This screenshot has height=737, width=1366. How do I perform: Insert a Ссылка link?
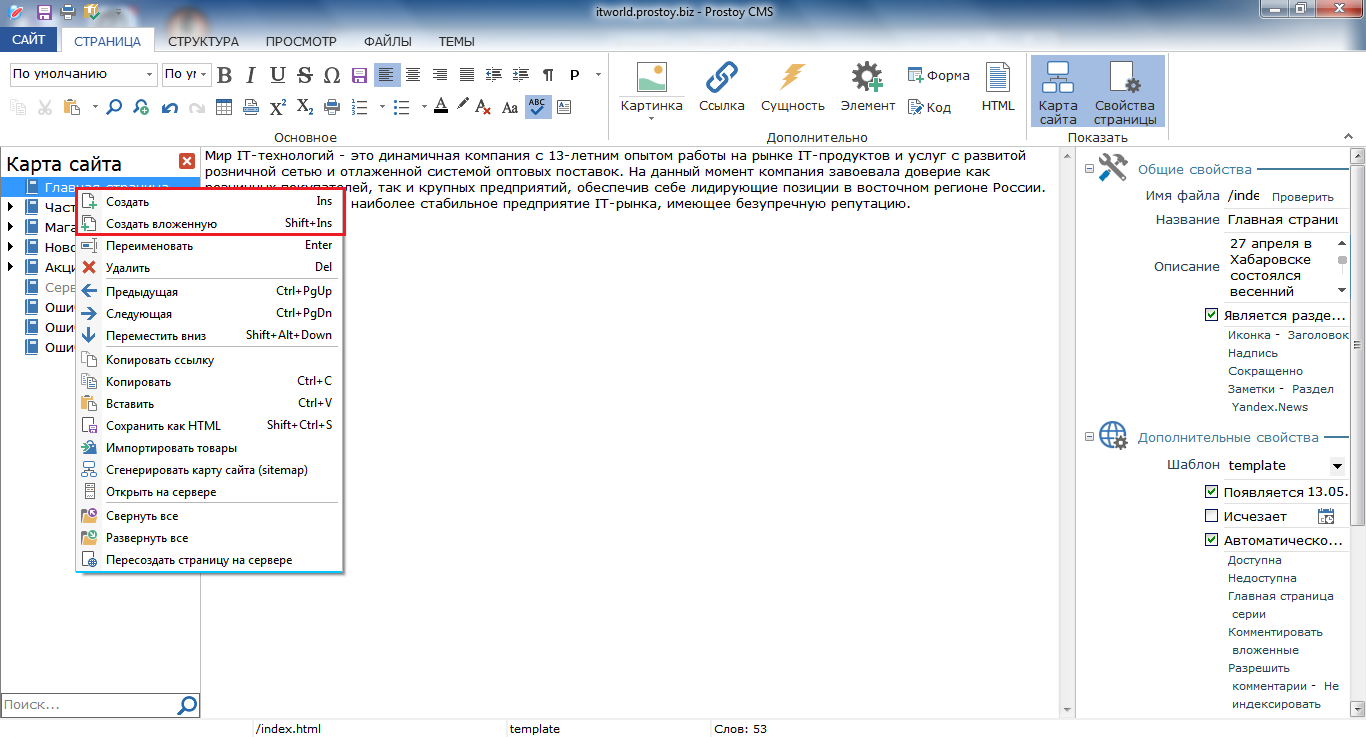pyautogui.click(x=721, y=88)
